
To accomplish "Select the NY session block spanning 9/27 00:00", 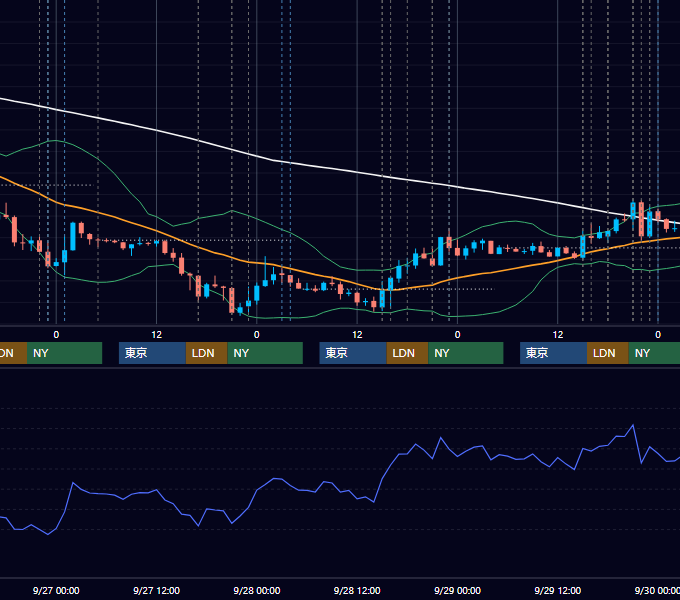I will pos(64,353).
